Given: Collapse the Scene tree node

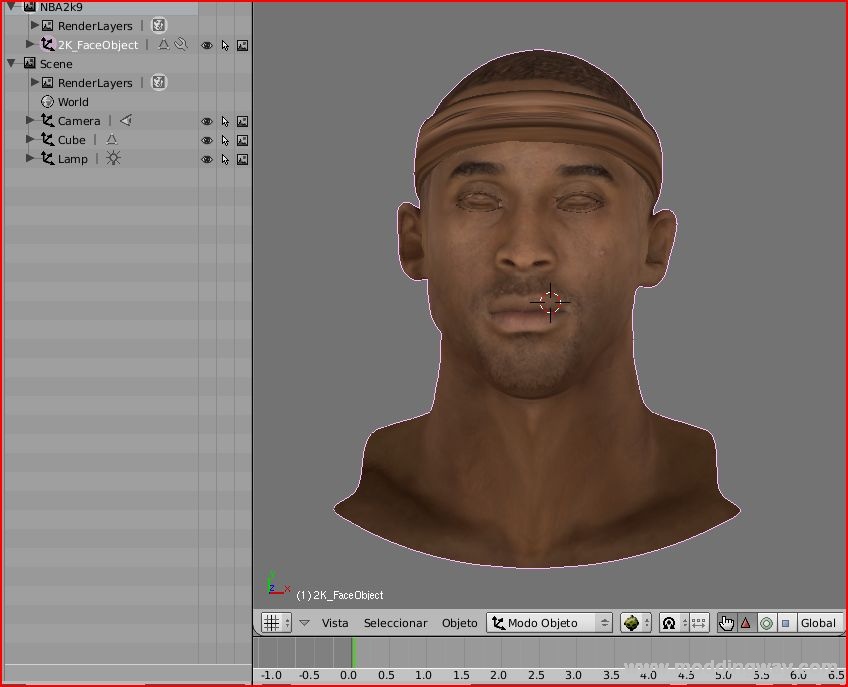Looking at the screenshot, I should (x=11, y=64).
